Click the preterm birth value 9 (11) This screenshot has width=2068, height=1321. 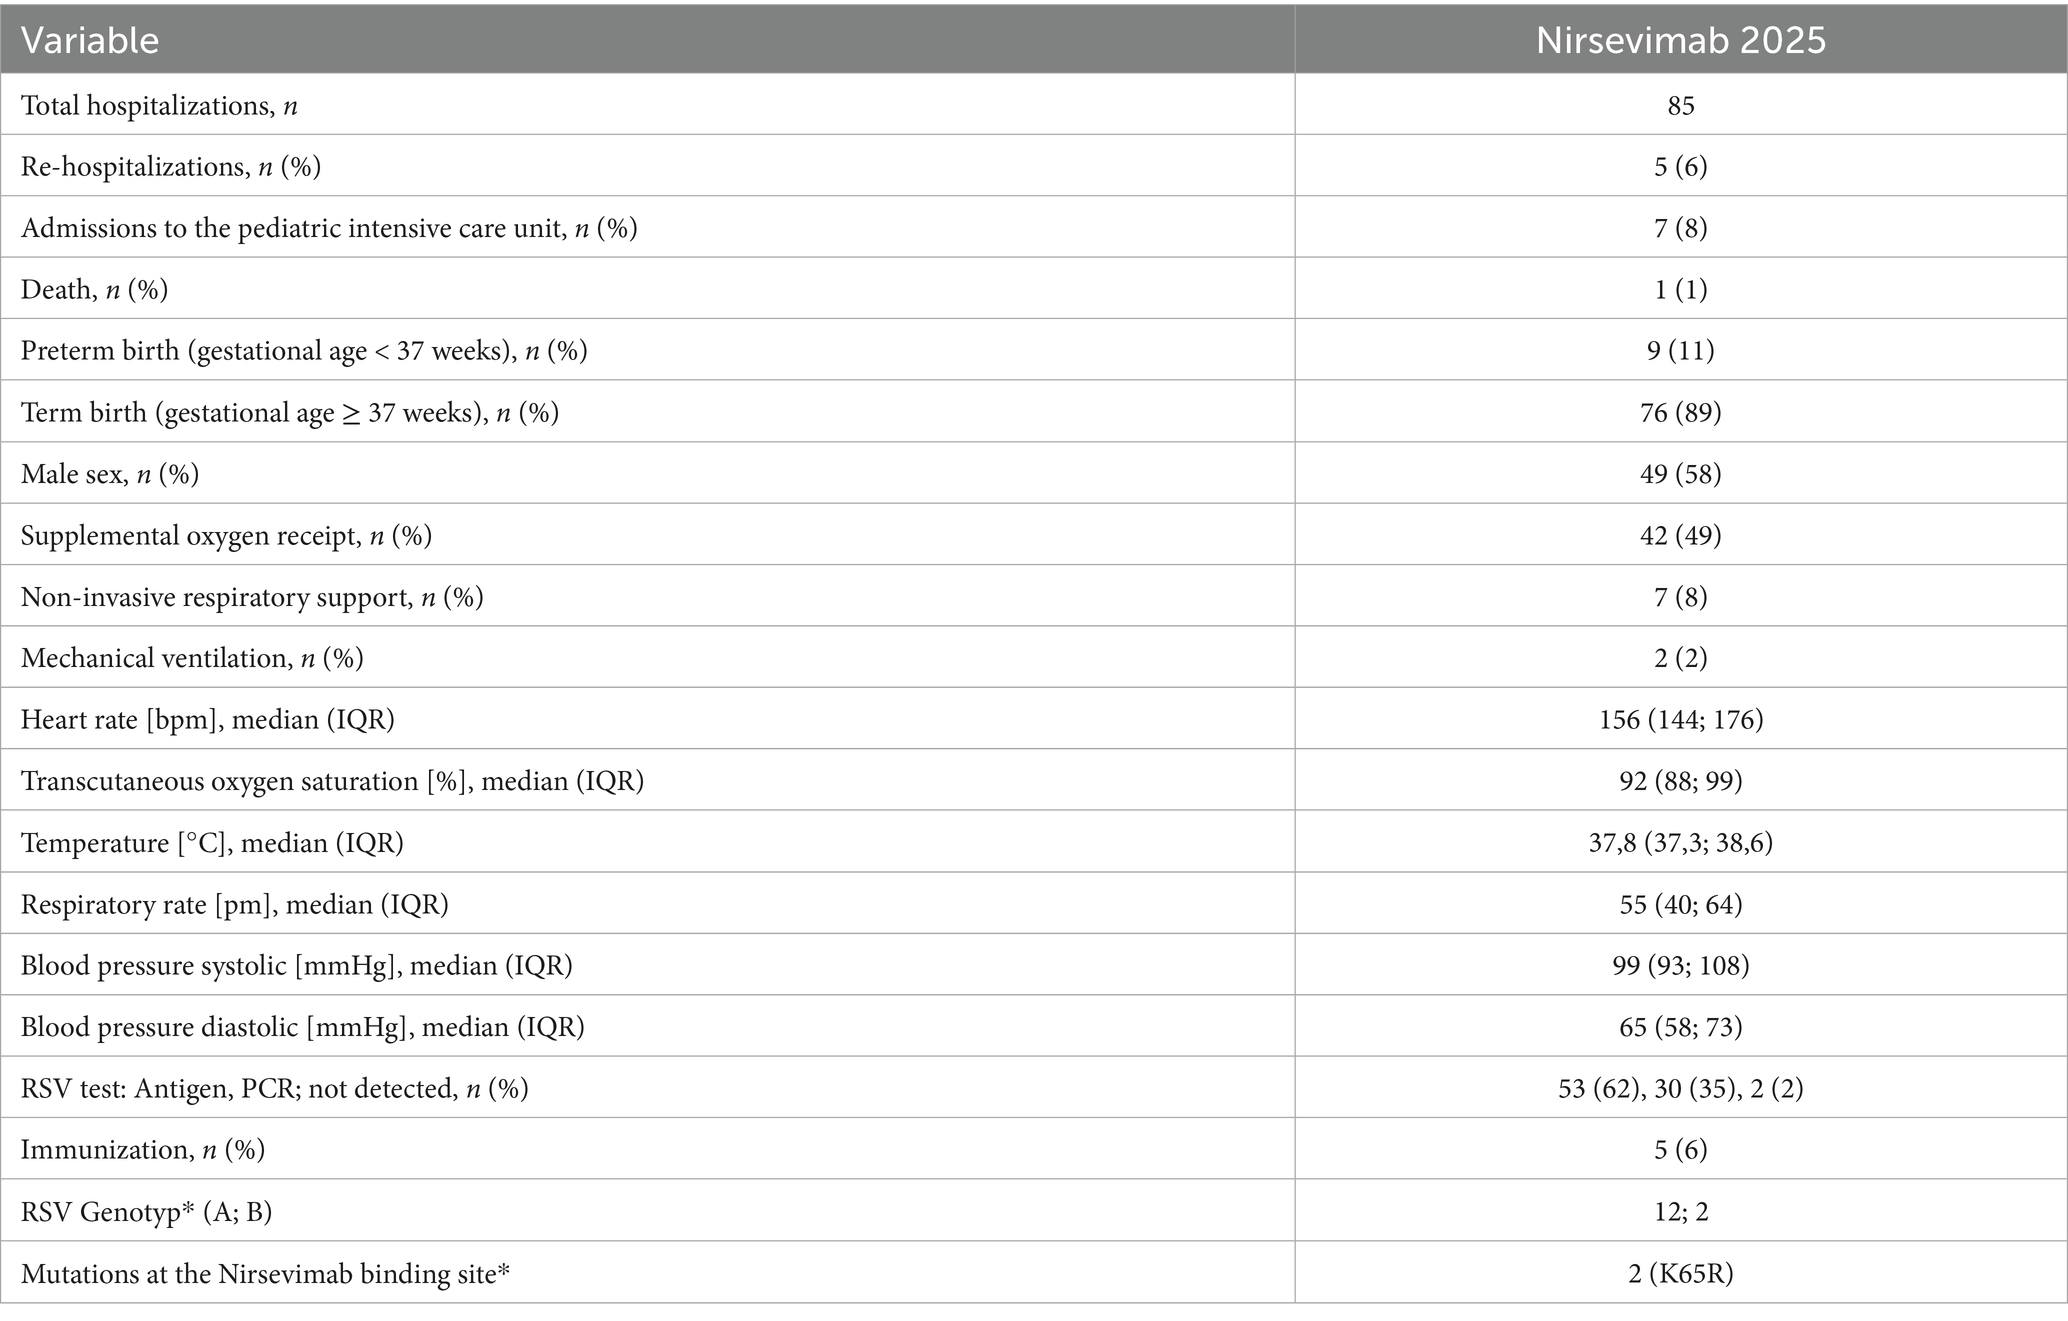click(x=1680, y=350)
